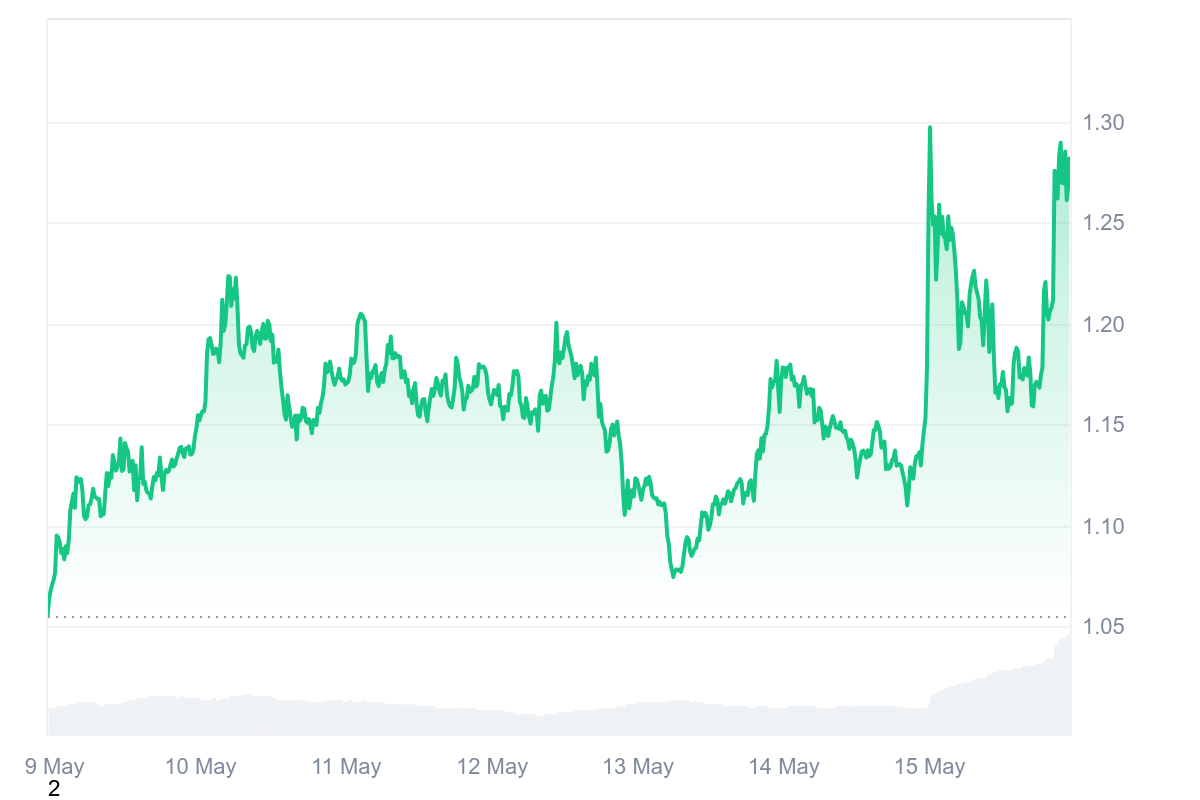The height and width of the screenshot is (800, 1200).
Task: Click the highest price peak near 15 May
Action: [x=930, y=128]
